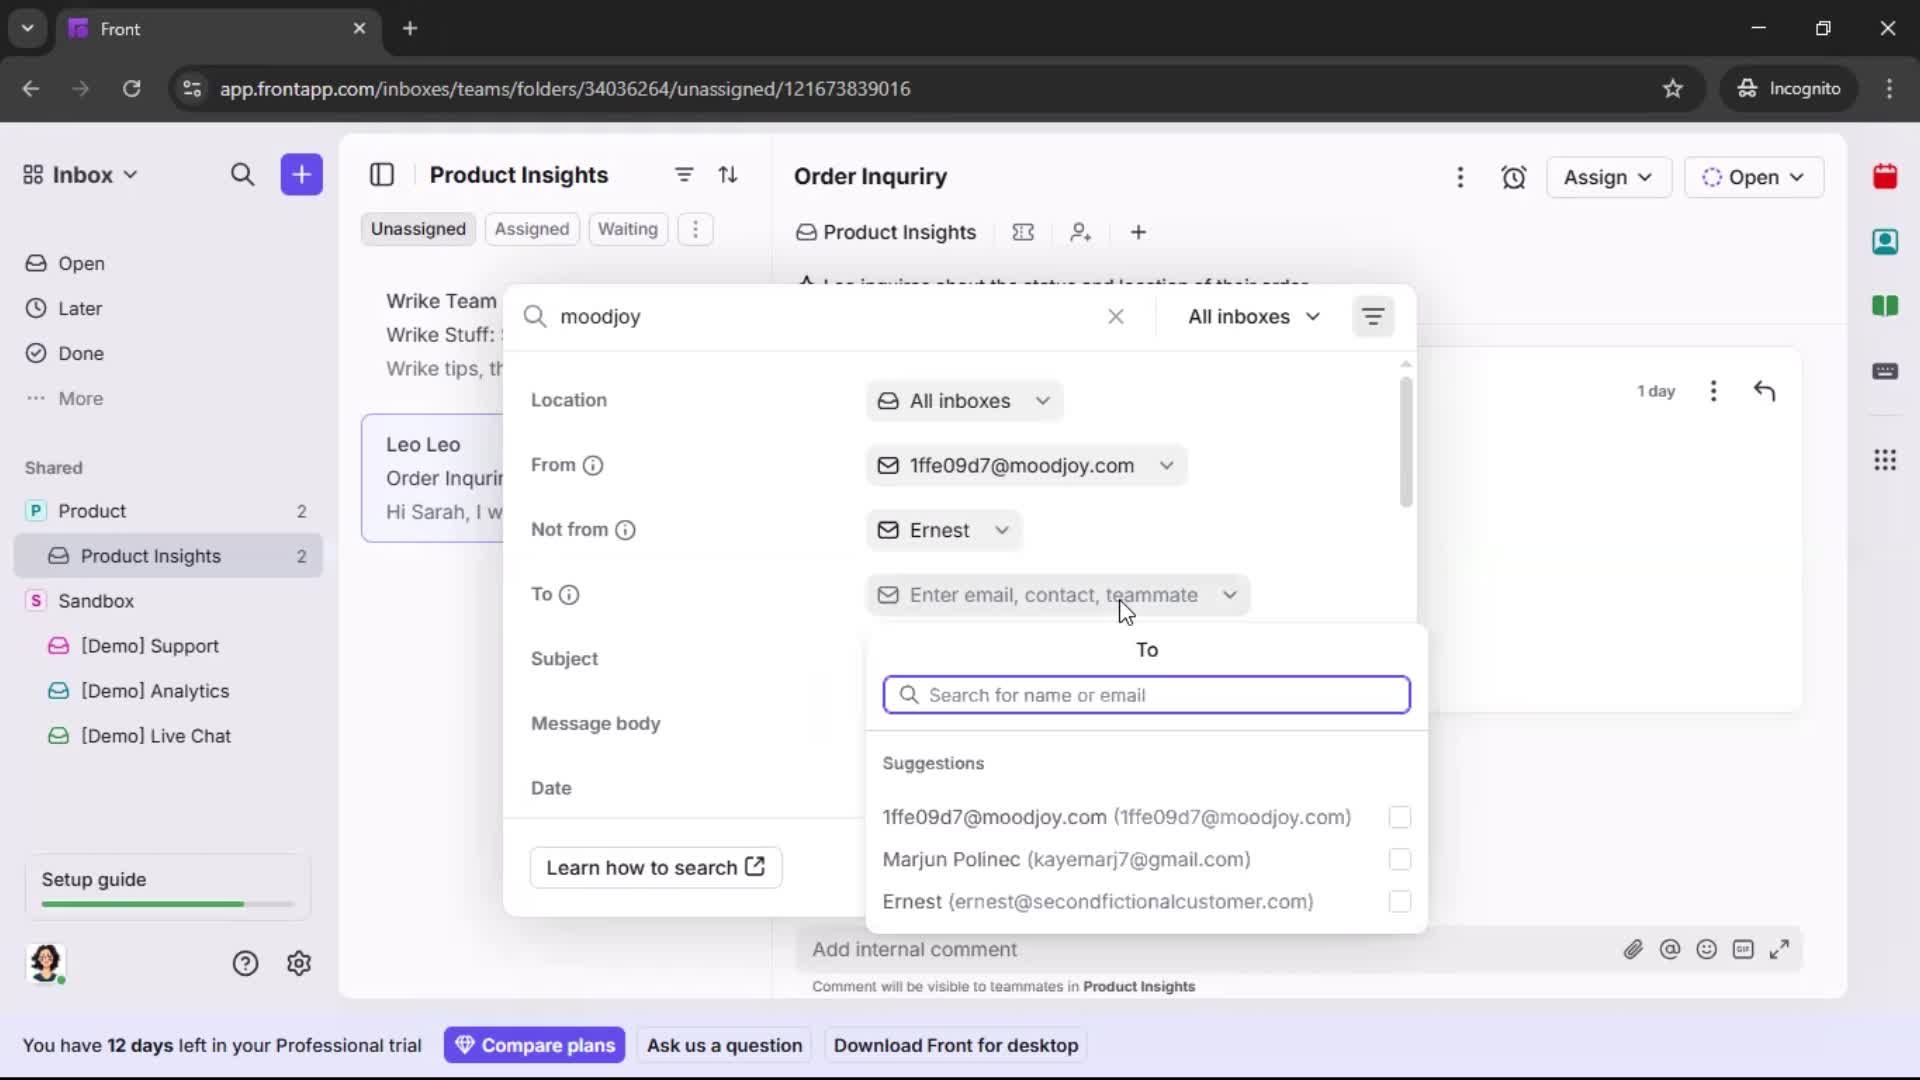Toggle the conversation list sidebar panel

(x=382, y=174)
